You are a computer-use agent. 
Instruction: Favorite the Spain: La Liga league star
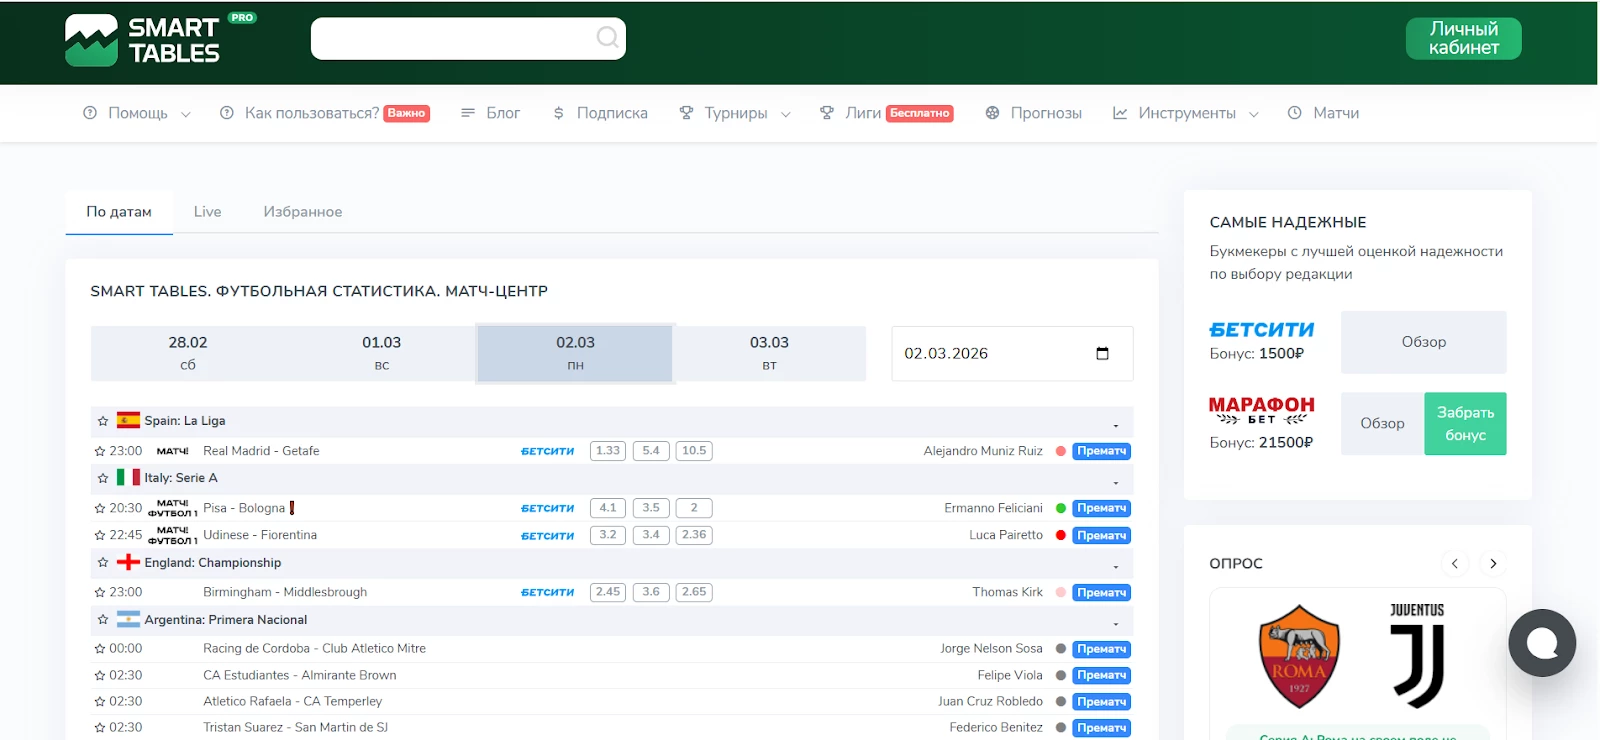click(103, 421)
